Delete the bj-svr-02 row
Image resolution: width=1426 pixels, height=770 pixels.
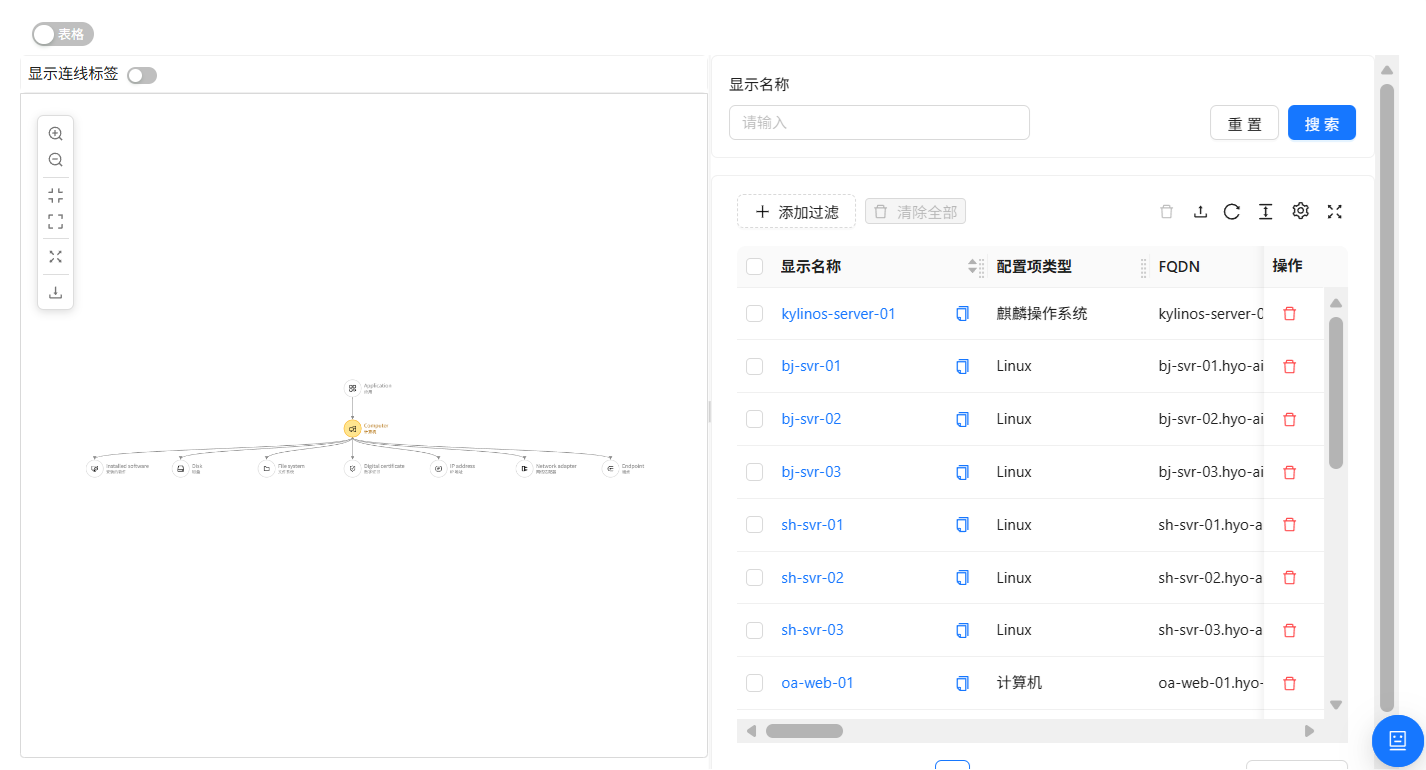[x=1289, y=419]
